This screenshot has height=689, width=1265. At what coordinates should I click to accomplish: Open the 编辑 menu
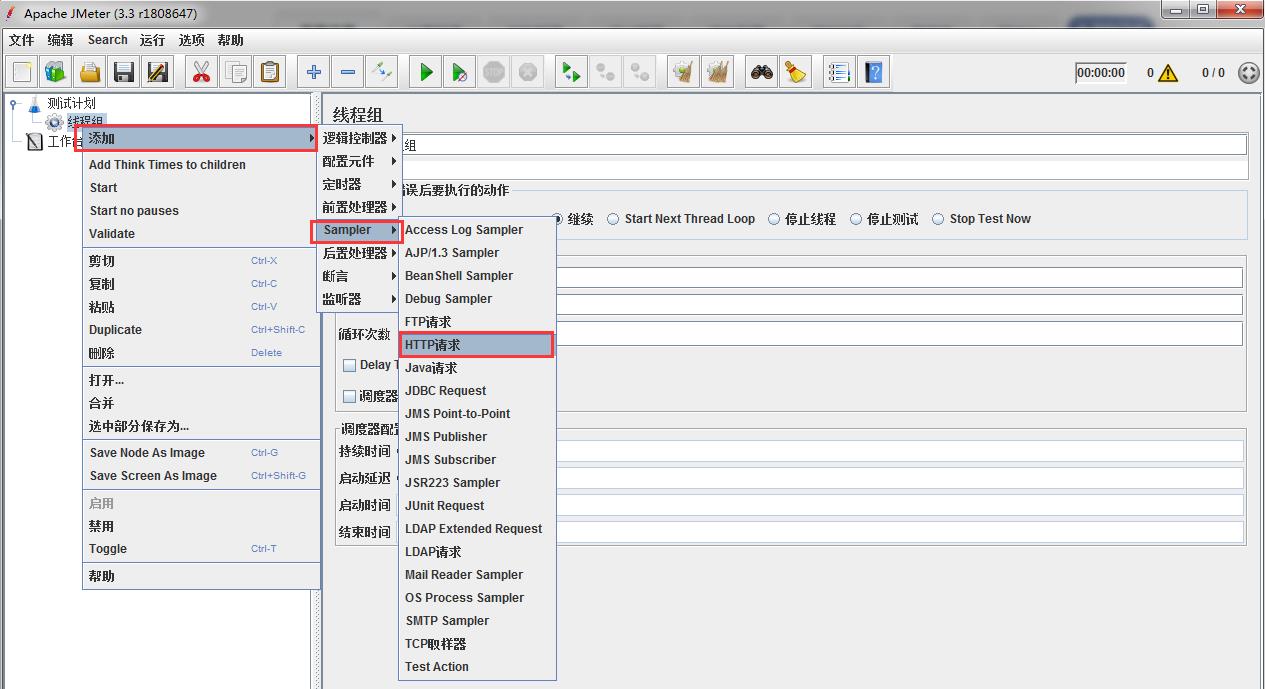point(60,40)
